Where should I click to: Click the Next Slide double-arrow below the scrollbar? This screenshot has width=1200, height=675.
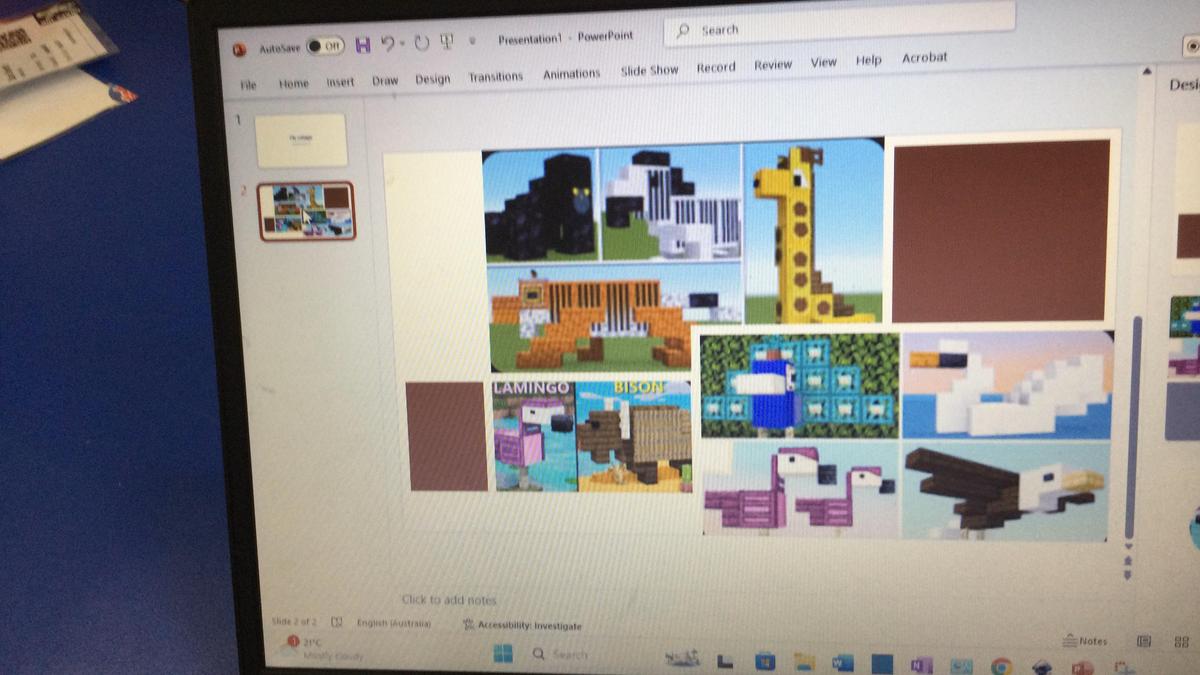1128,575
